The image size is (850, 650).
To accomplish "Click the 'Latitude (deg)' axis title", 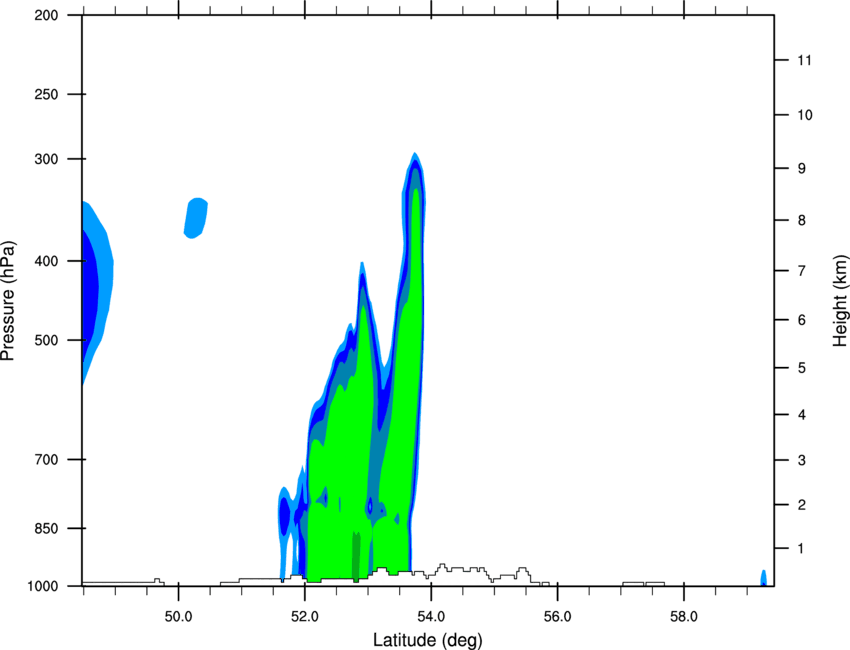I will point(427,640).
